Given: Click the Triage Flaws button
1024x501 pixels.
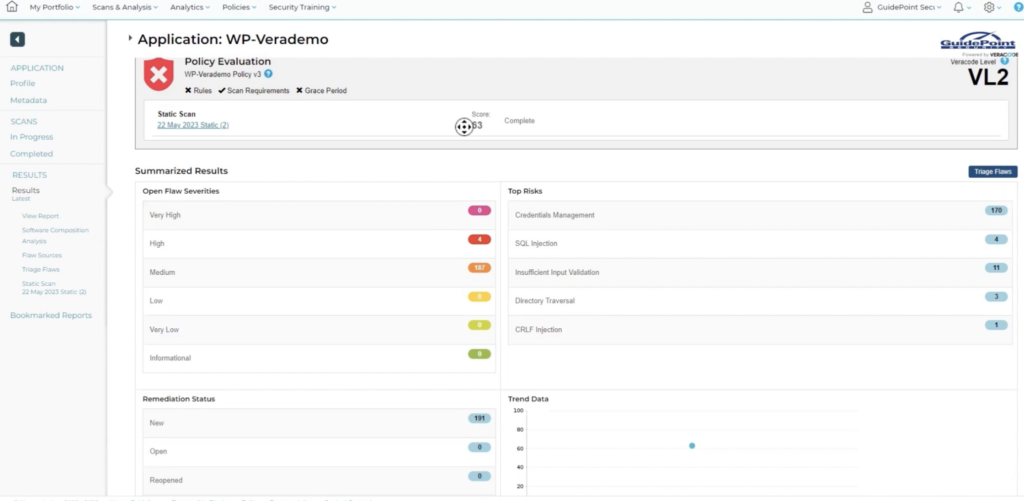Looking at the screenshot, I should pyautogui.click(x=993, y=172).
